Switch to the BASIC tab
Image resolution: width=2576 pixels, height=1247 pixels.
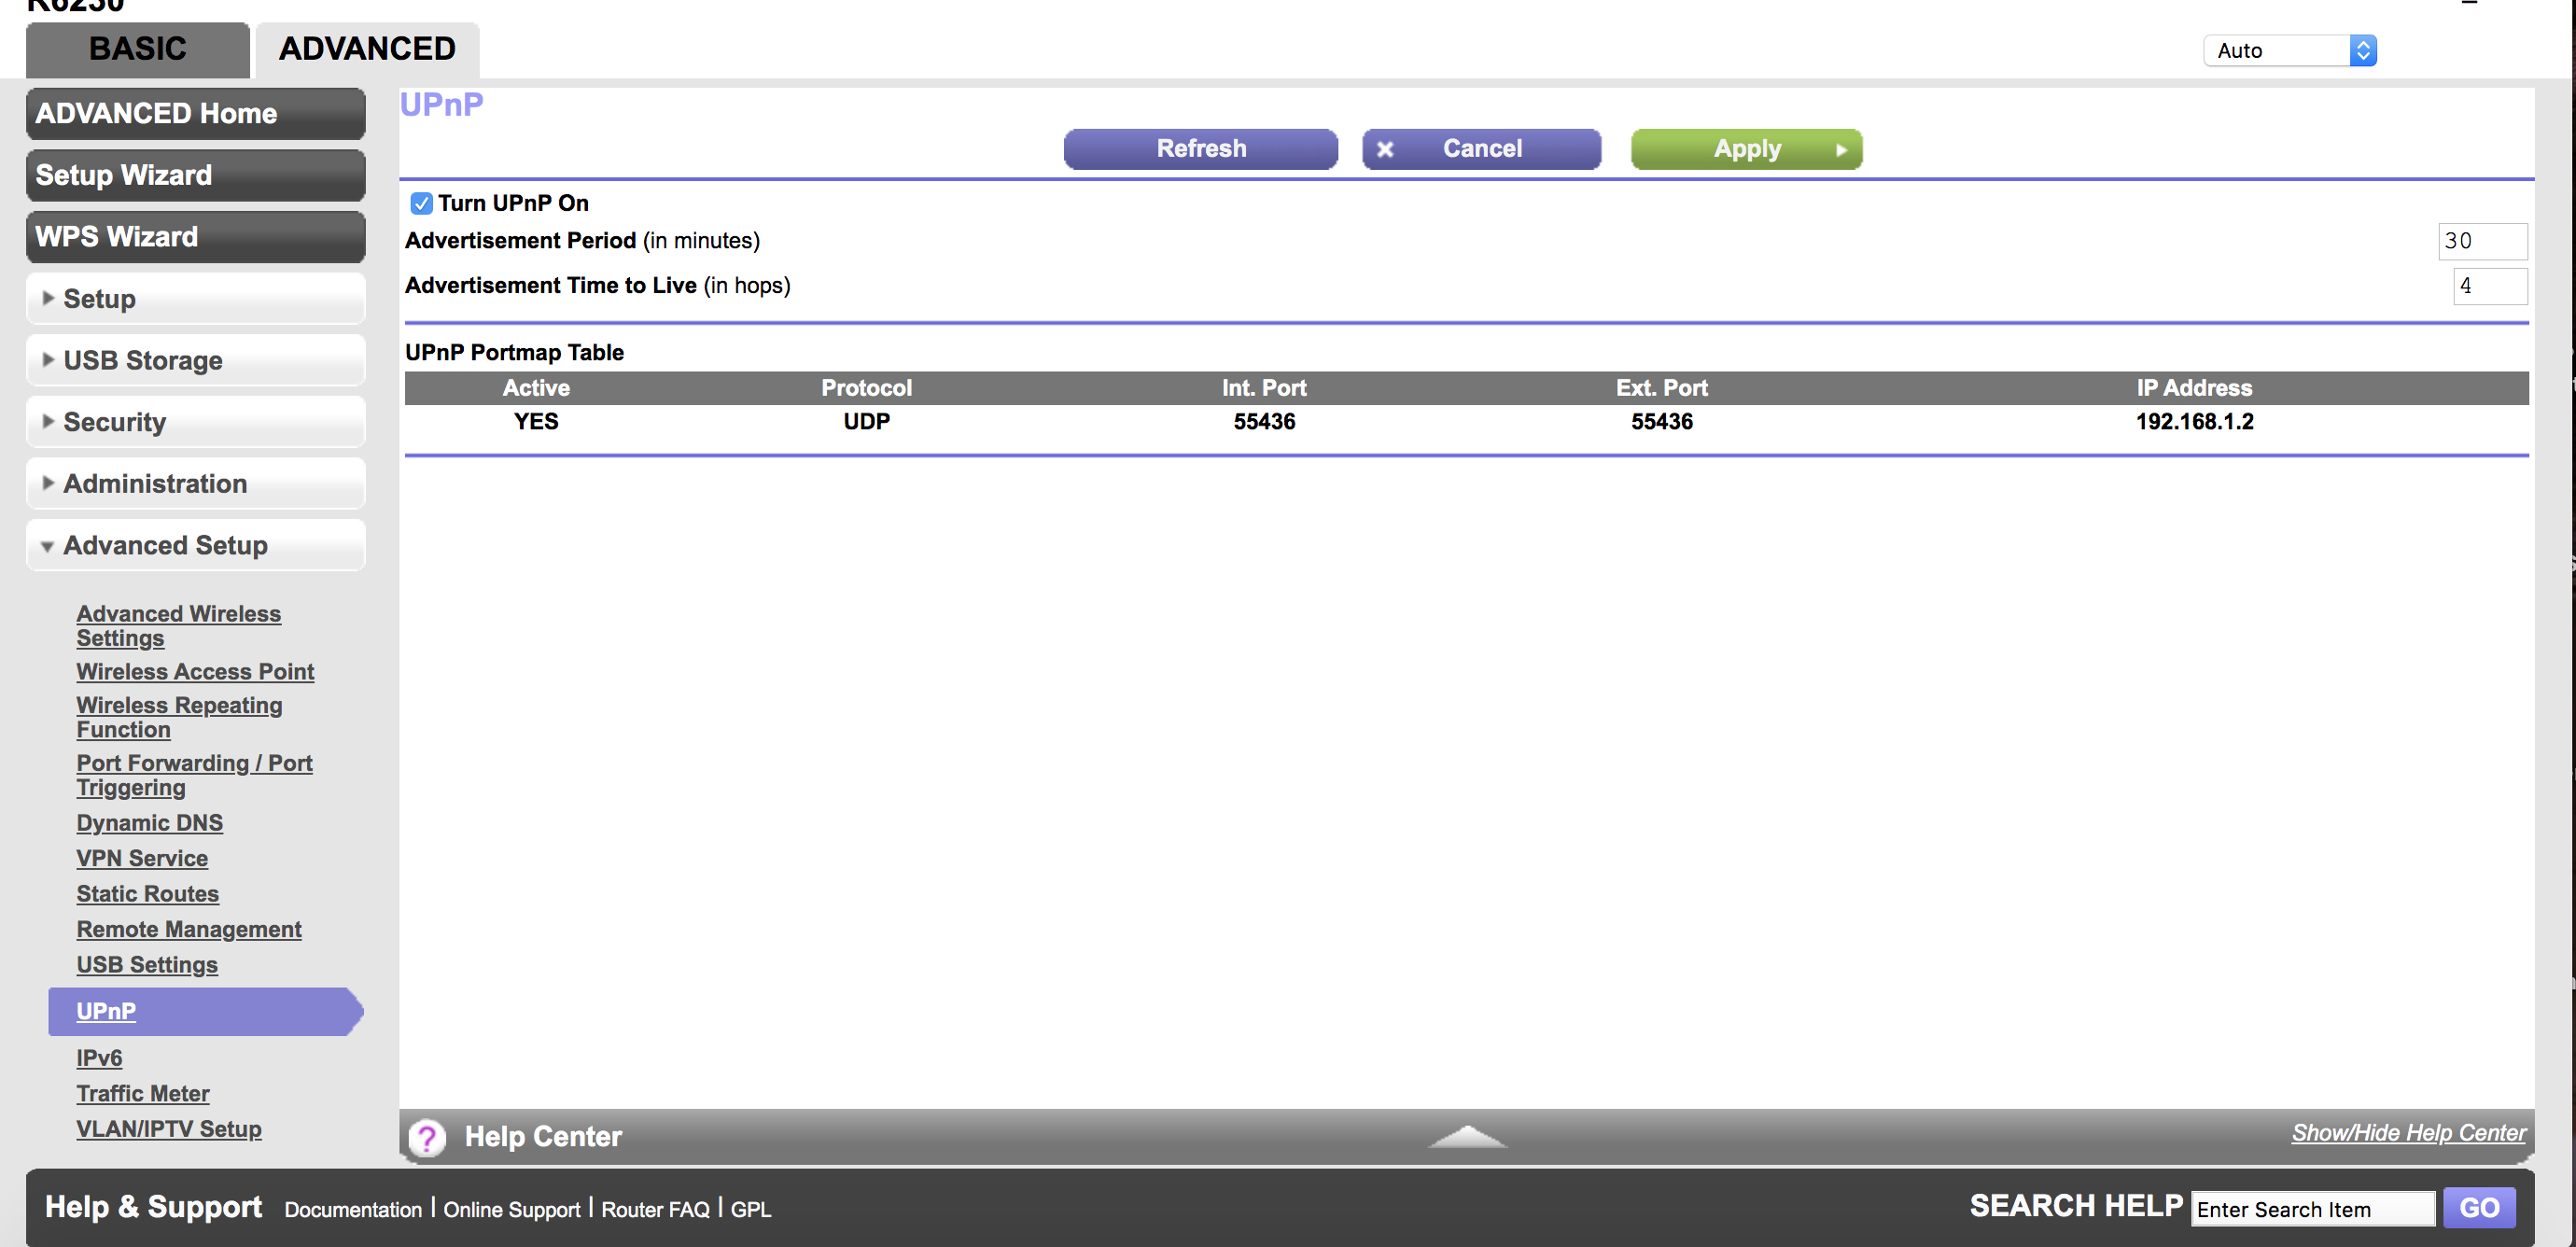click(x=138, y=49)
